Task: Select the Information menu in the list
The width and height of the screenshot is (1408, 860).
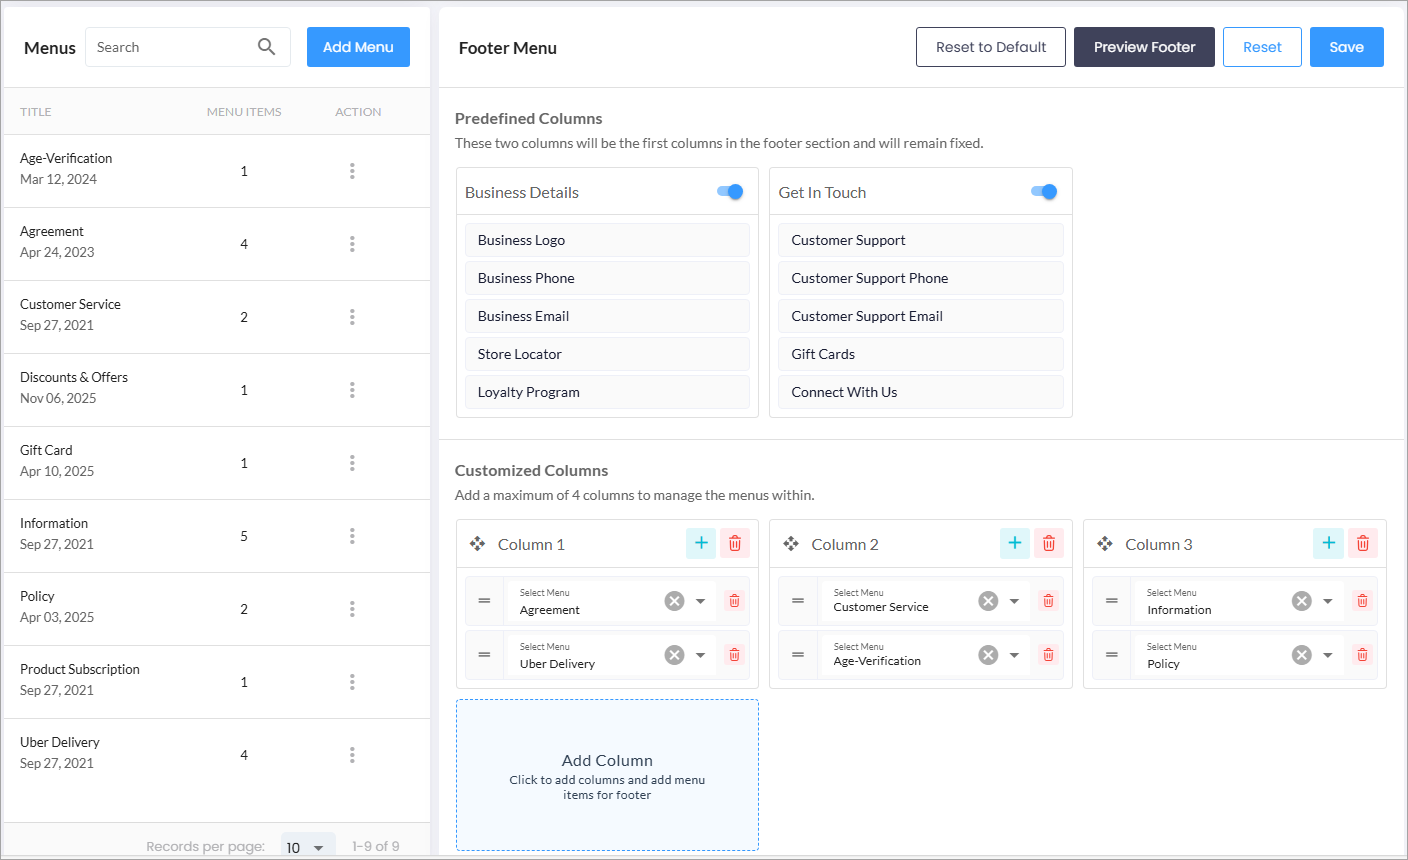Action: pos(54,523)
